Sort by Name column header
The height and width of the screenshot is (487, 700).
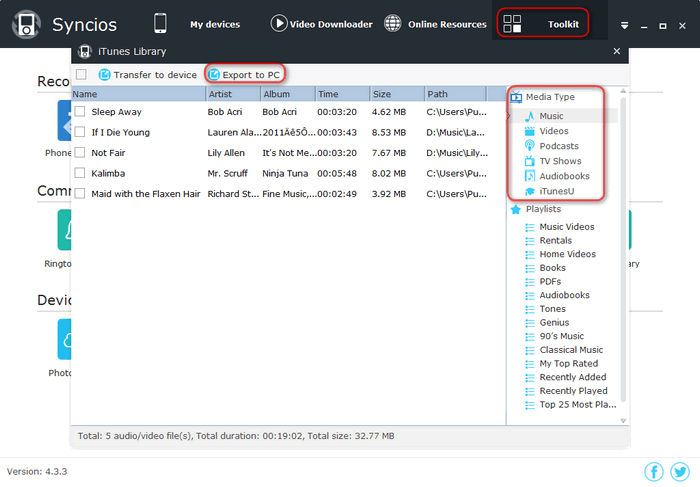pos(138,94)
